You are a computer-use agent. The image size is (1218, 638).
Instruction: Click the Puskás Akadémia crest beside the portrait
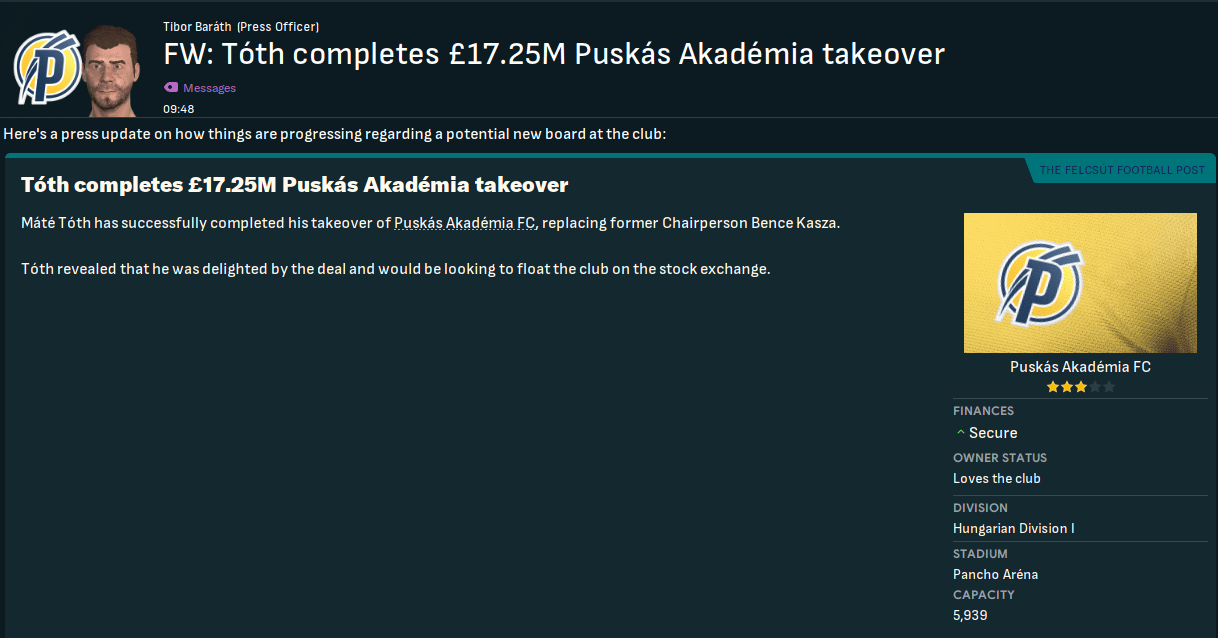tap(47, 69)
